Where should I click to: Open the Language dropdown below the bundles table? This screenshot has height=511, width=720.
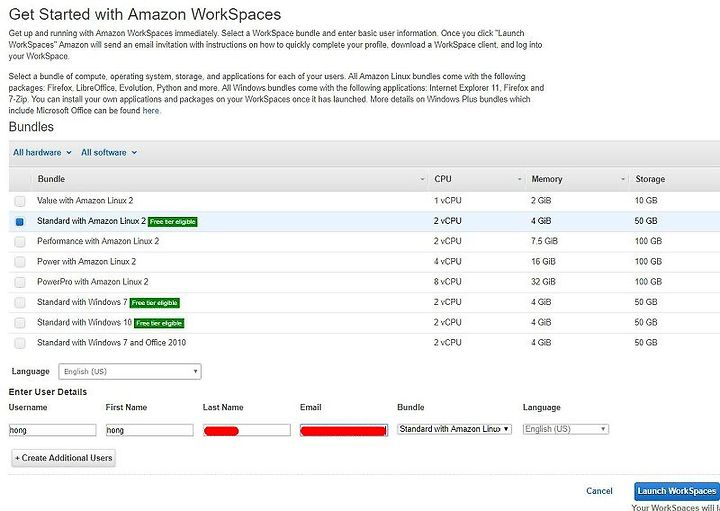129,371
